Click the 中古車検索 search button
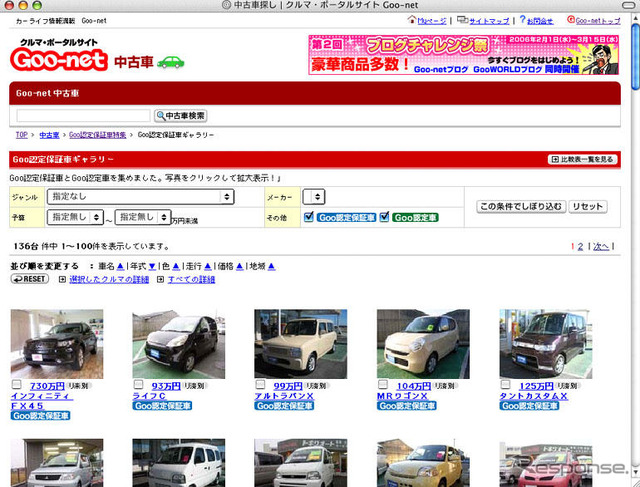This screenshot has height=487, width=640. click(181, 116)
